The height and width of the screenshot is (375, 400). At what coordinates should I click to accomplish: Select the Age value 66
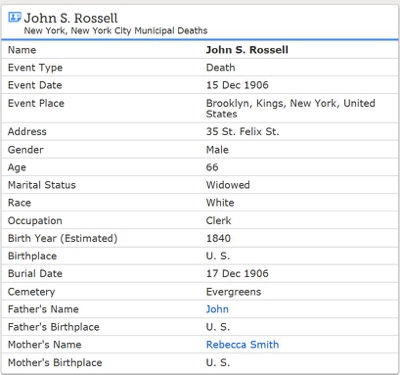pyautogui.click(x=212, y=167)
